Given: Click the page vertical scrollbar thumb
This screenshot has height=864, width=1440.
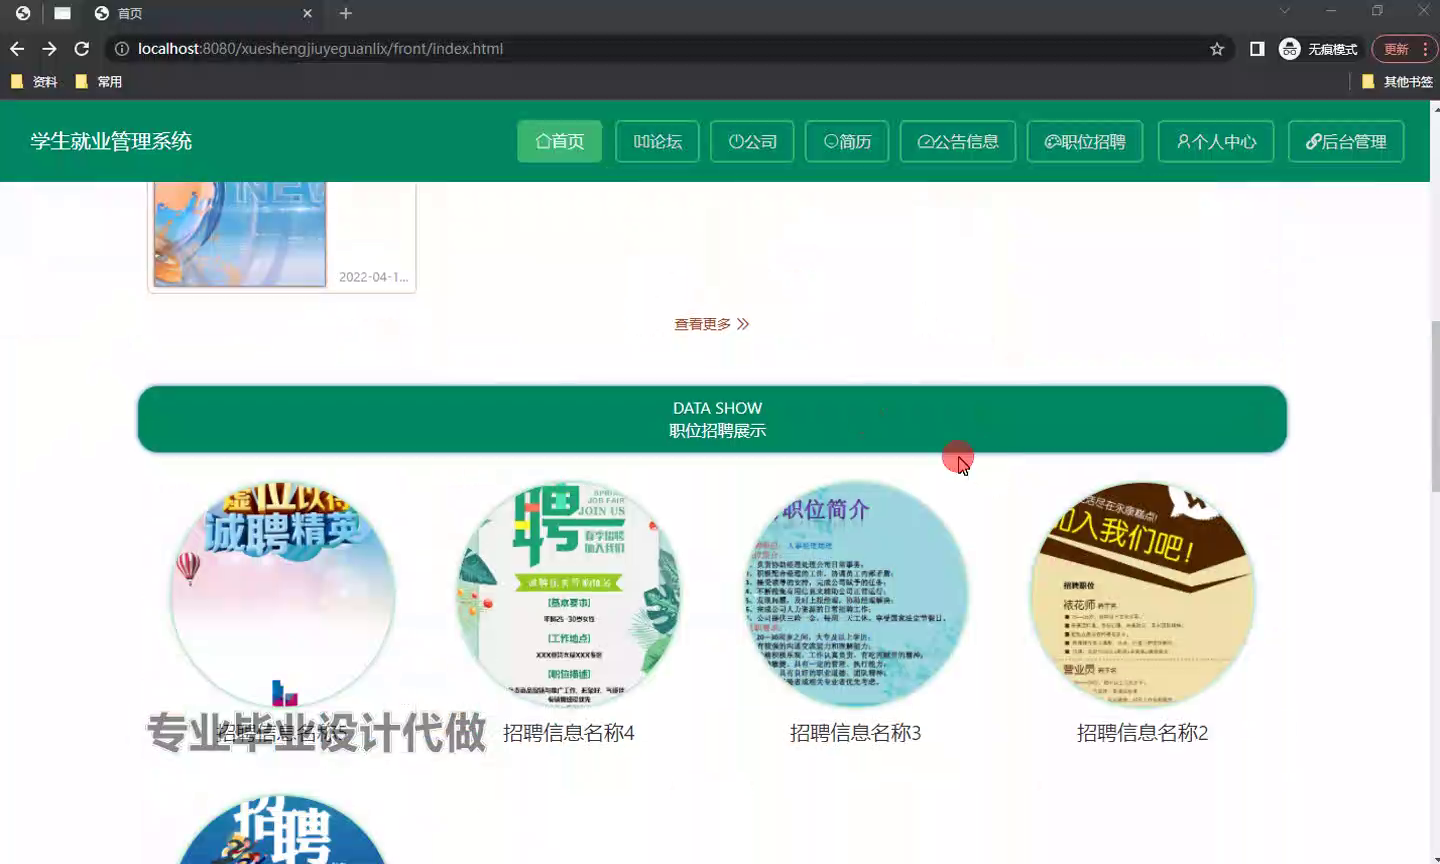Looking at the screenshot, I should tap(1435, 406).
